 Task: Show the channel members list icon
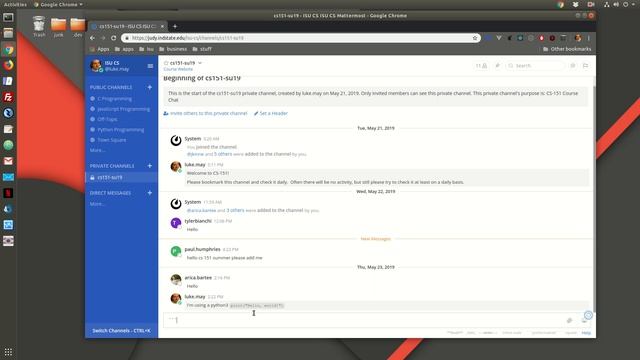click(481, 65)
